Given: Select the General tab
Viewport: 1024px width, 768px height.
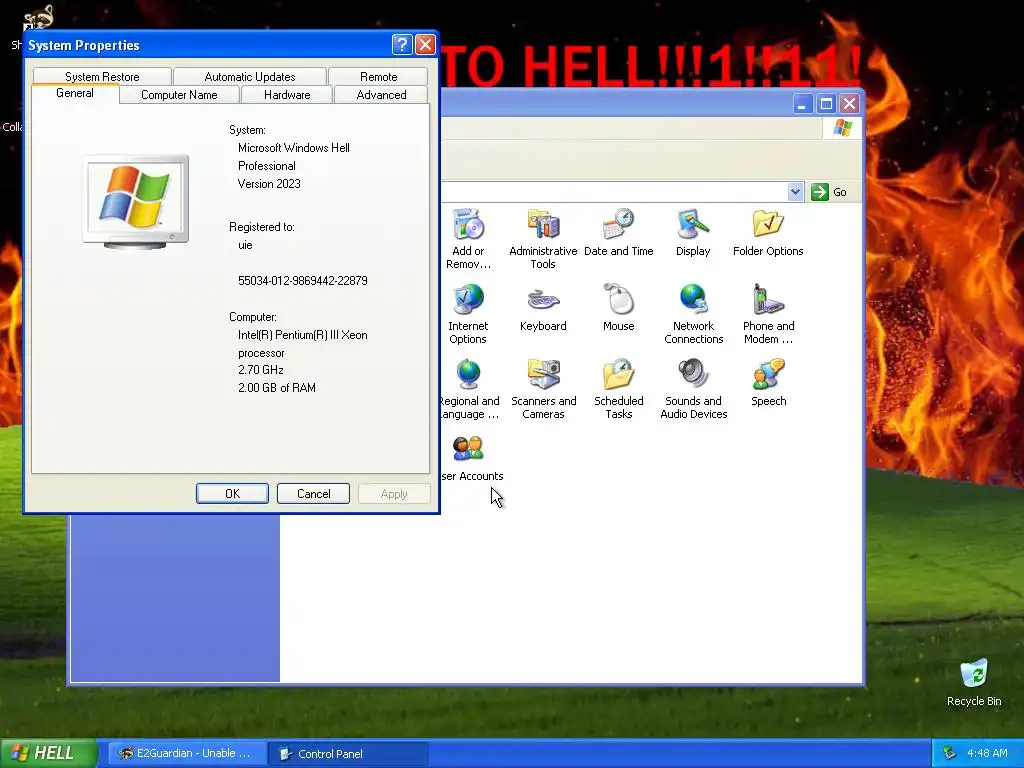Looking at the screenshot, I should pos(75,93).
